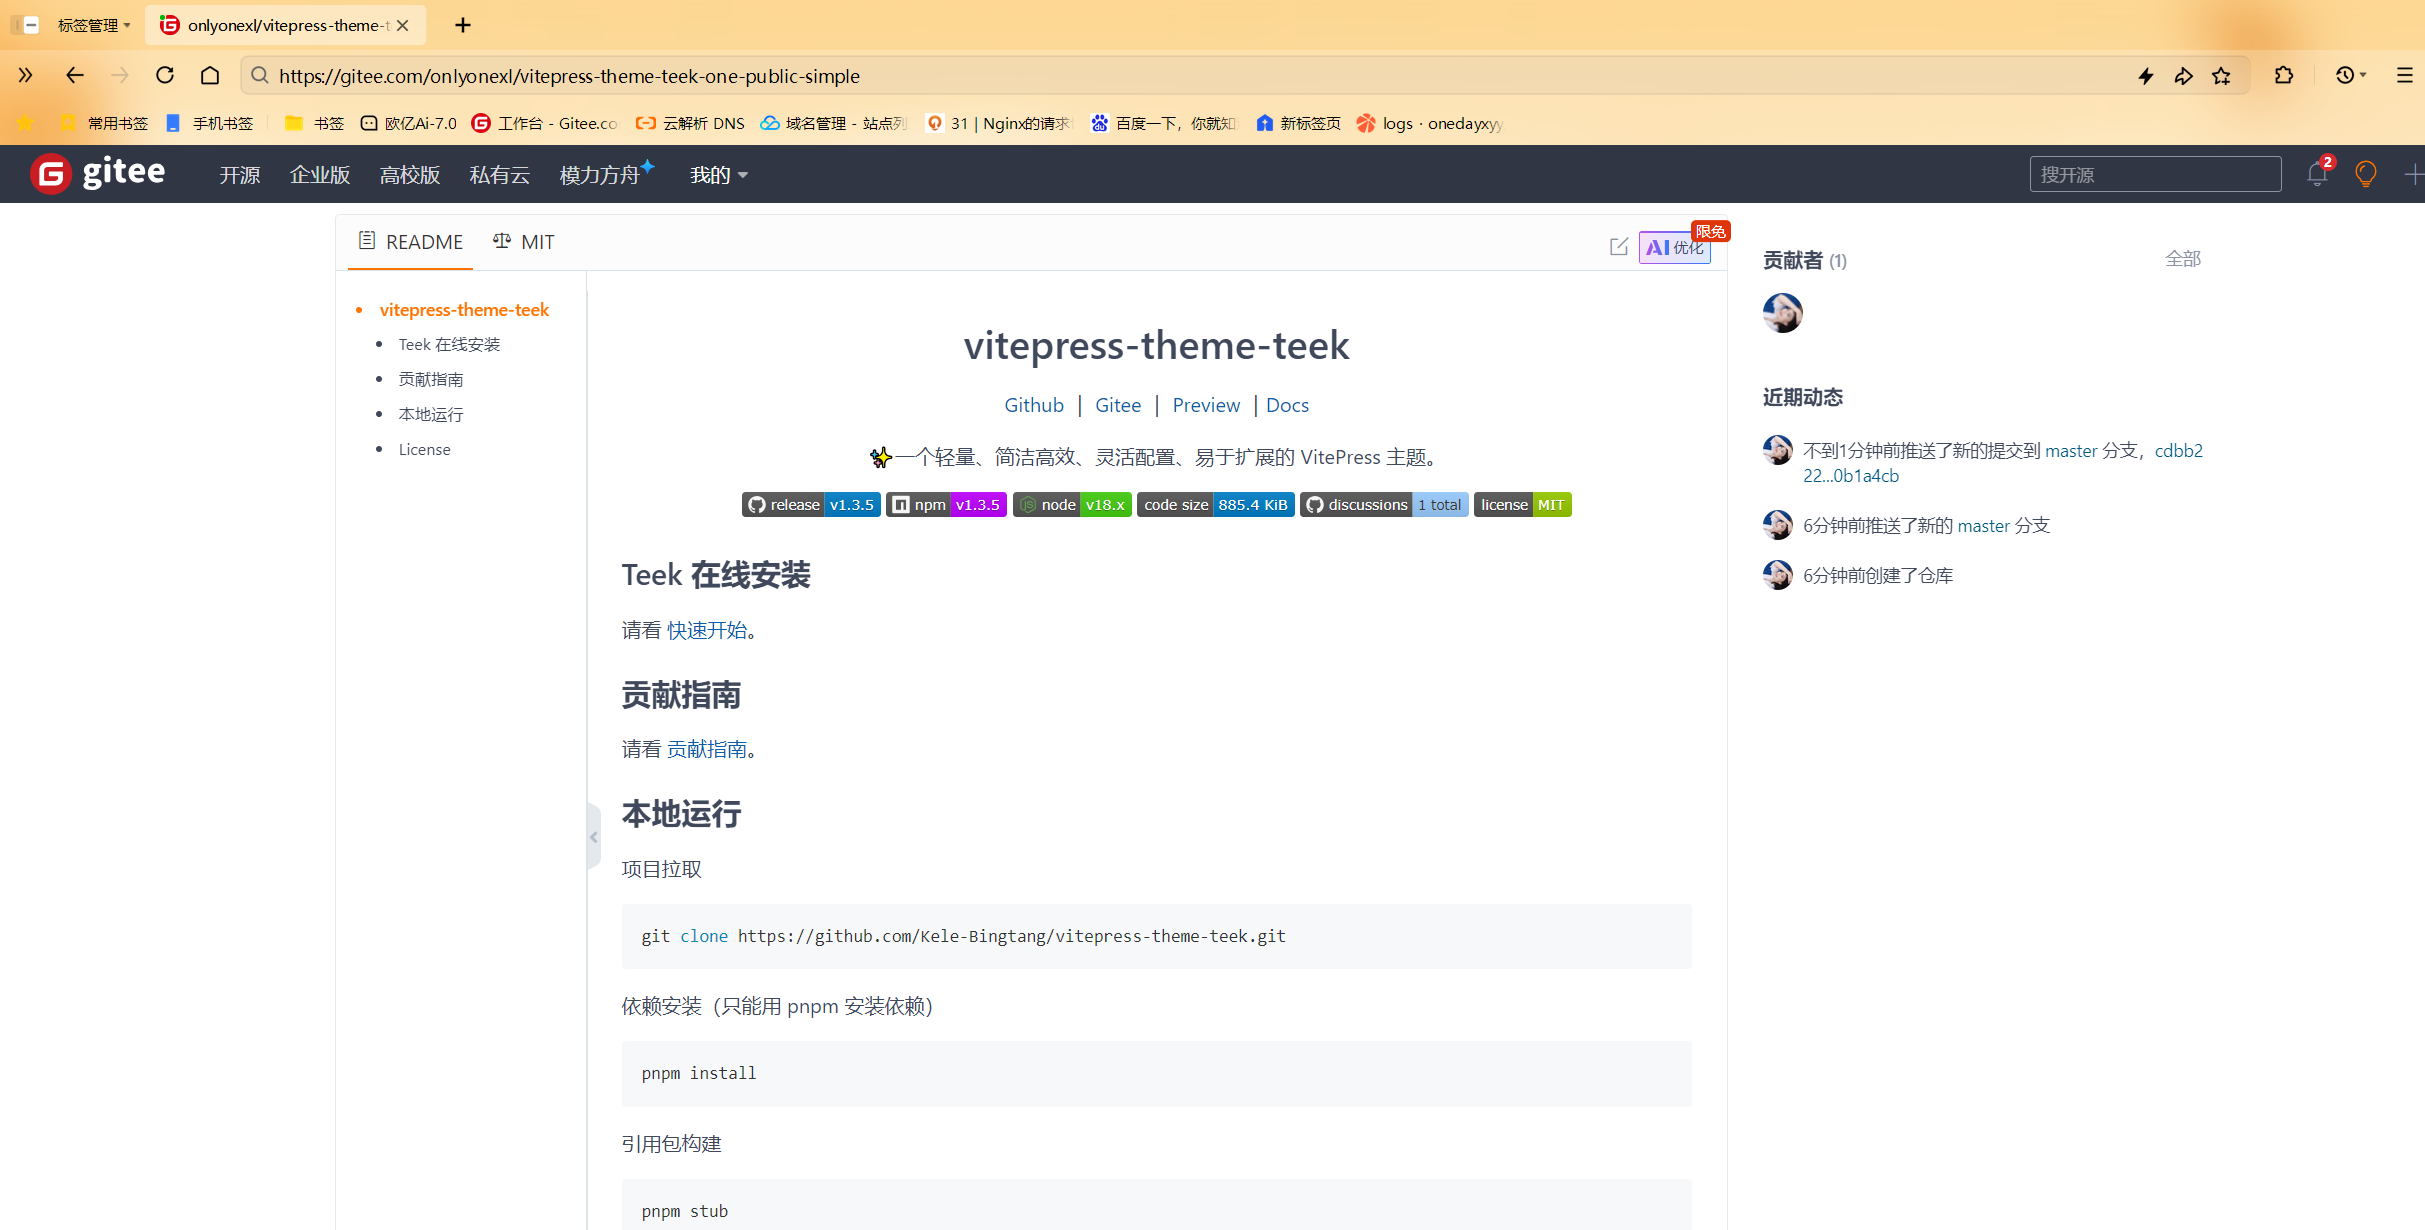The height and width of the screenshot is (1230, 2425).
Task: Switch to the MIT license tab
Action: [524, 242]
